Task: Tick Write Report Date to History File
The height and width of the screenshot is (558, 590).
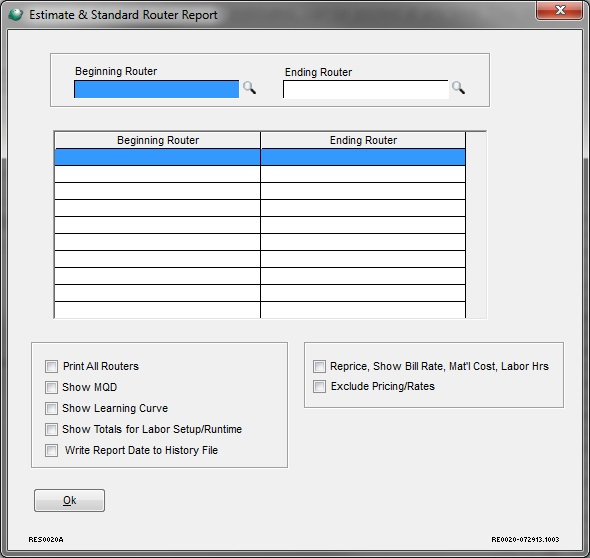Action: [x=51, y=450]
